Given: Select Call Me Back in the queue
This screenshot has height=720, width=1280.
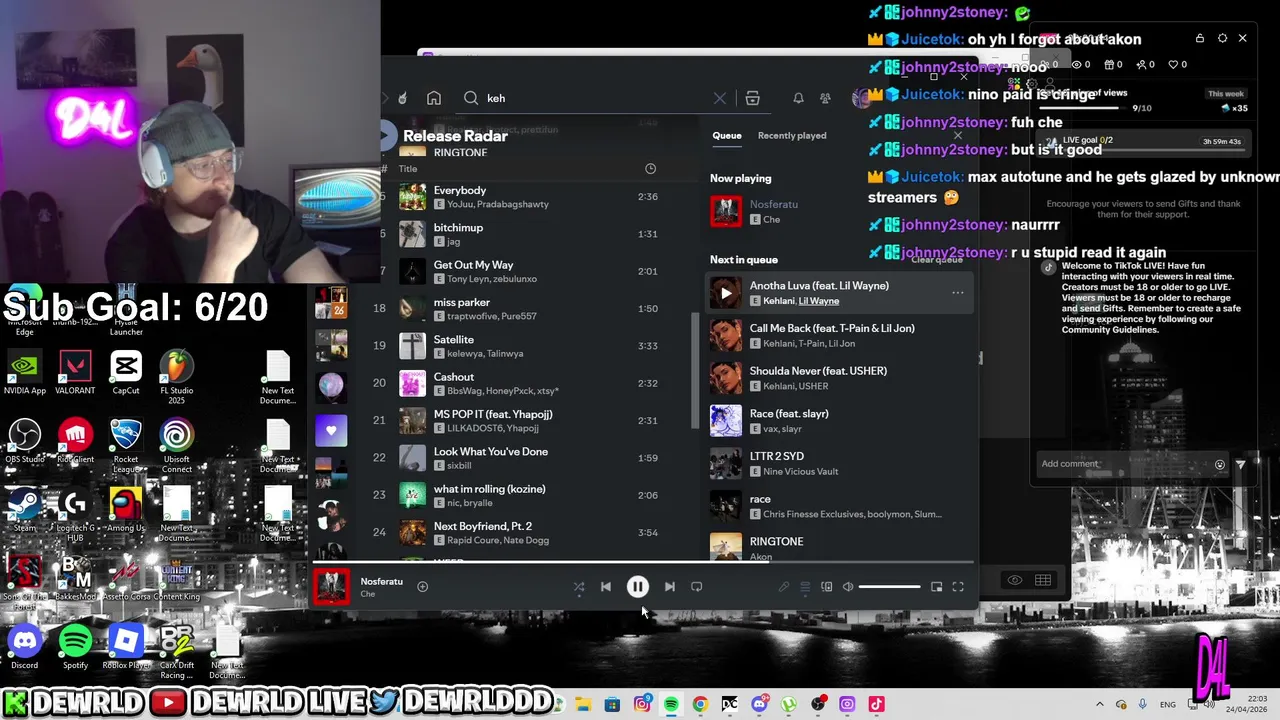Looking at the screenshot, I should tap(840, 336).
